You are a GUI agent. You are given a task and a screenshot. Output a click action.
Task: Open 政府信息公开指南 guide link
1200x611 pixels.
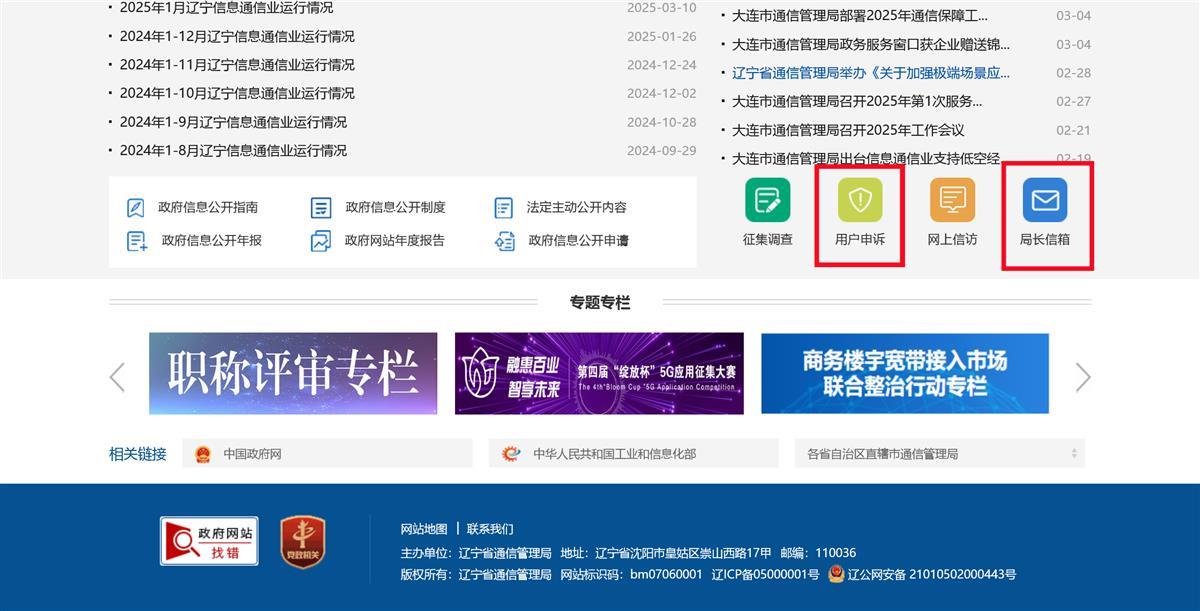(x=207, y=207)
